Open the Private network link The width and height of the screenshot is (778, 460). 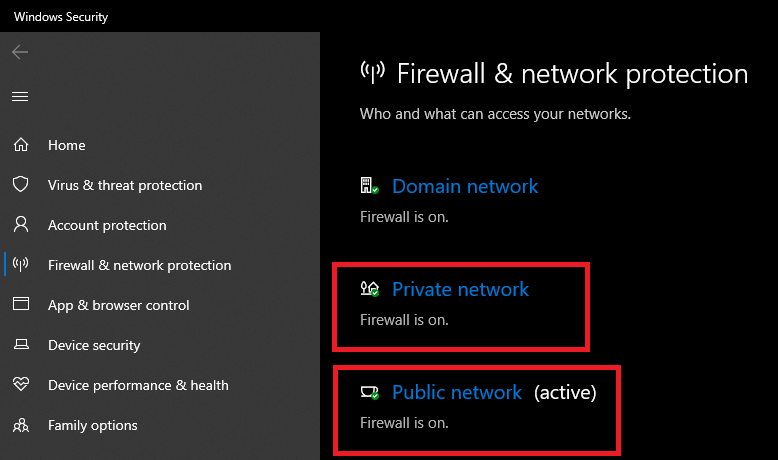(x=460, y=289)
